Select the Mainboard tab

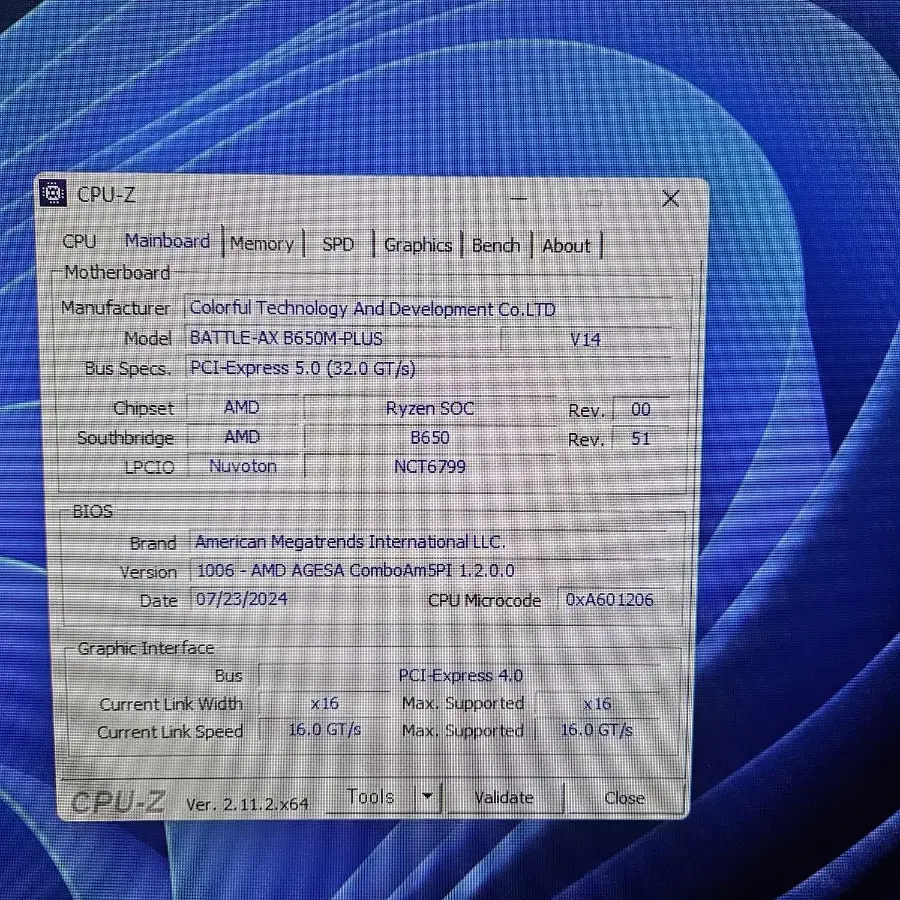tap(167, 241)
